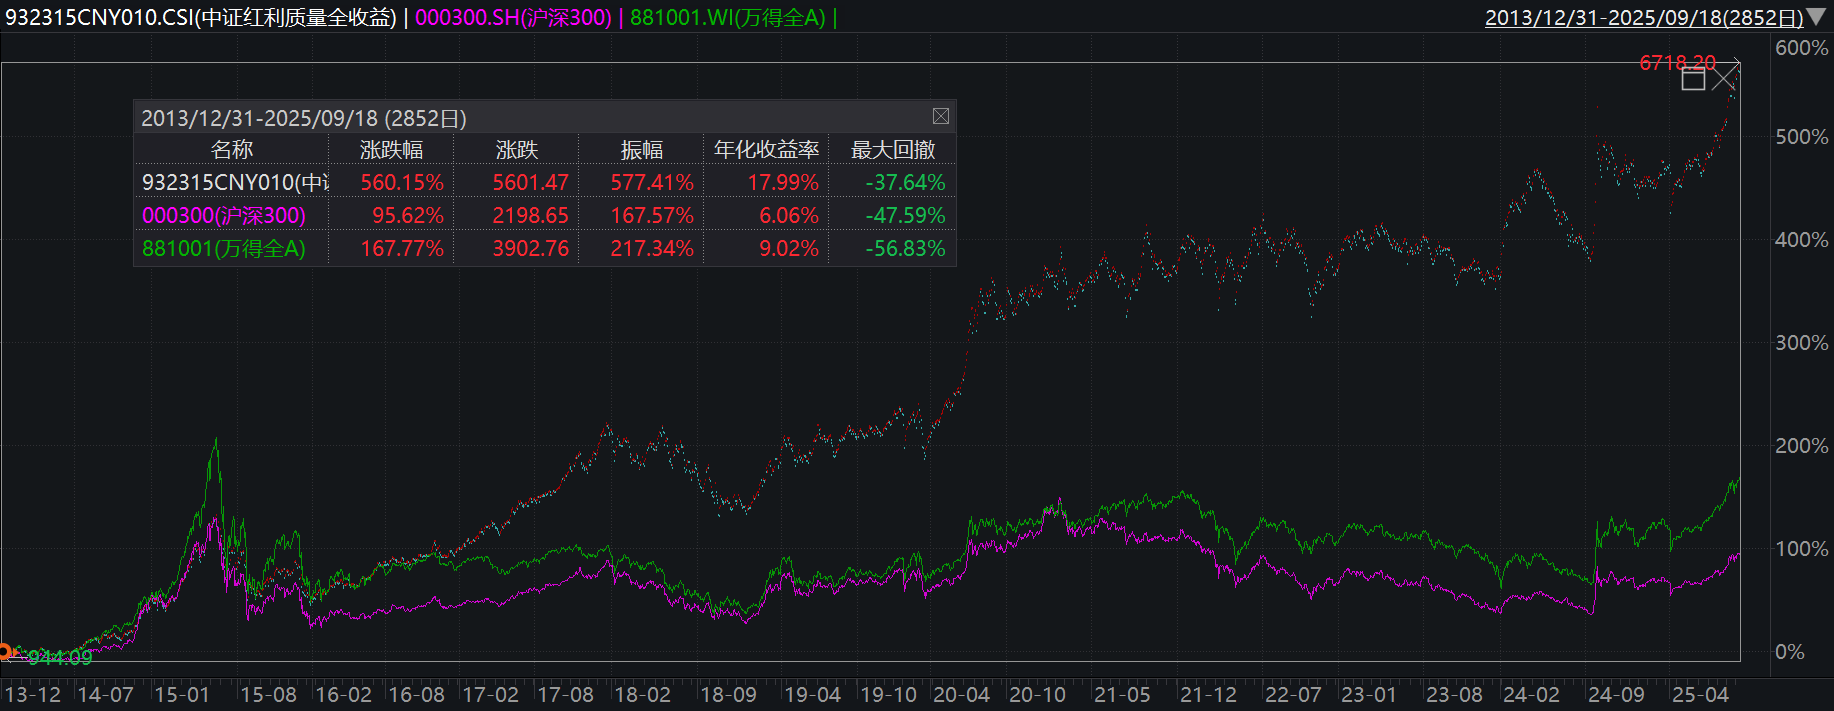Click the 年化收益率 column header
The width and height of the screenshot is (1834, 711).
pyautogui.click(x=766, y=150)
